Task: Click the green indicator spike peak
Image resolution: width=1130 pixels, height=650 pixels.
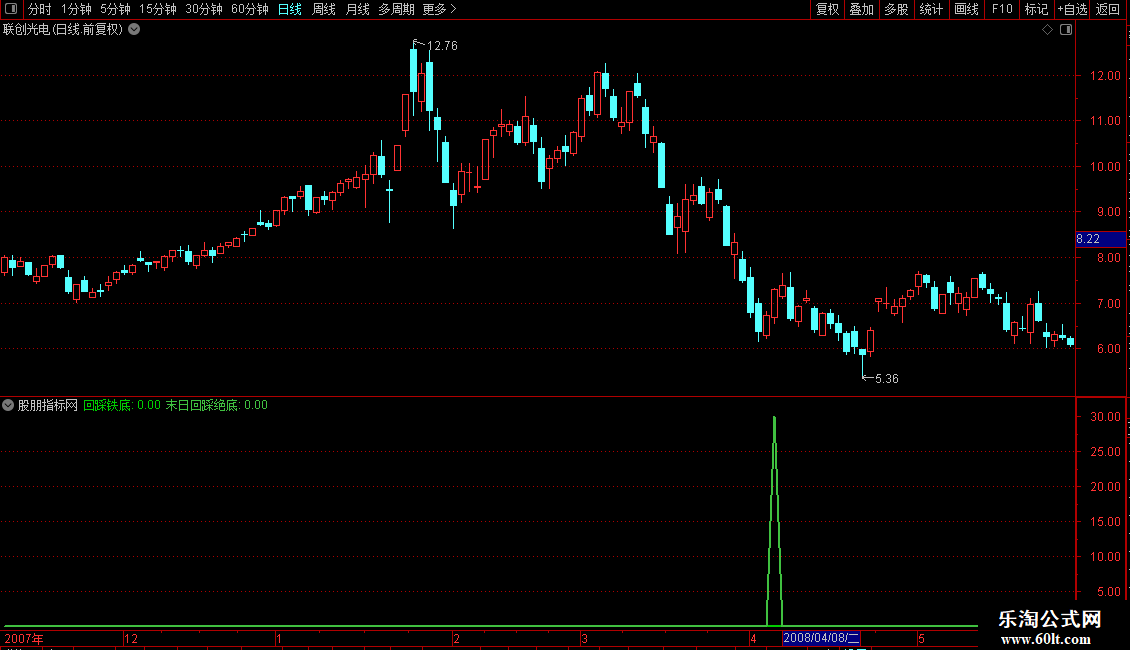Action: point(774,418)
